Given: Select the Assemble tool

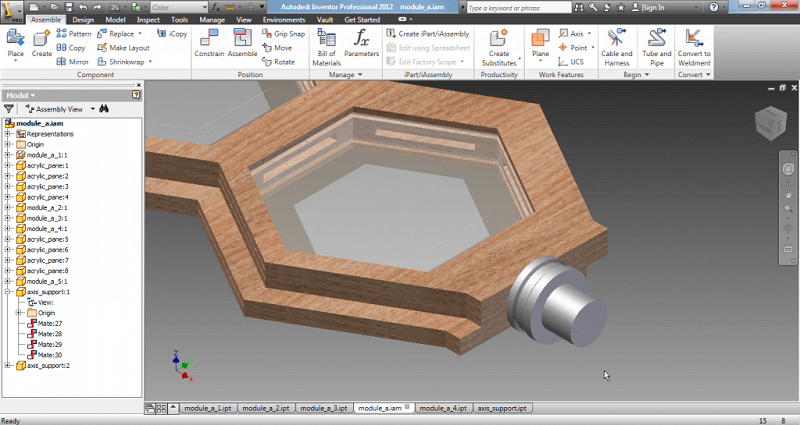Looking at the screenshot, I should click(x=242, y=43).
